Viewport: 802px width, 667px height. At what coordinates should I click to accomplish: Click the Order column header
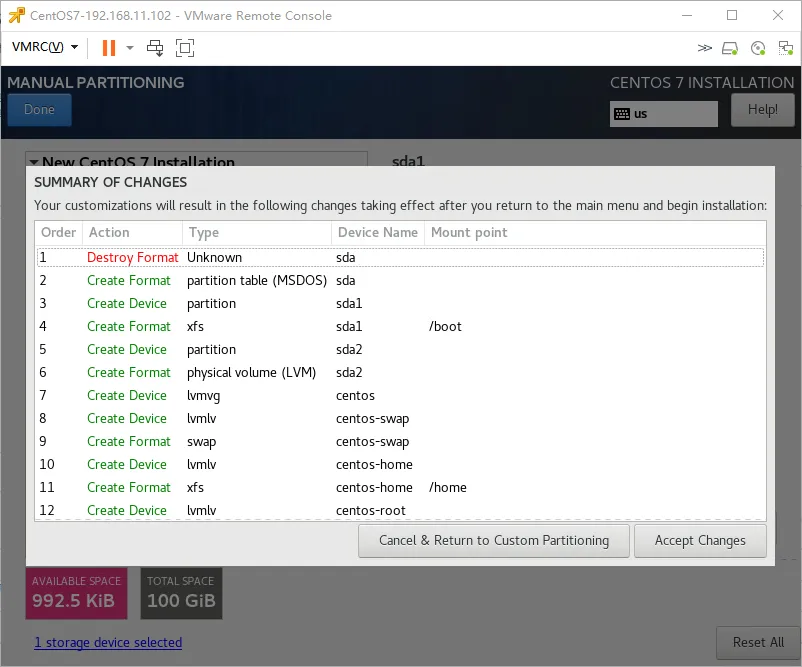(x=58, y=232)
